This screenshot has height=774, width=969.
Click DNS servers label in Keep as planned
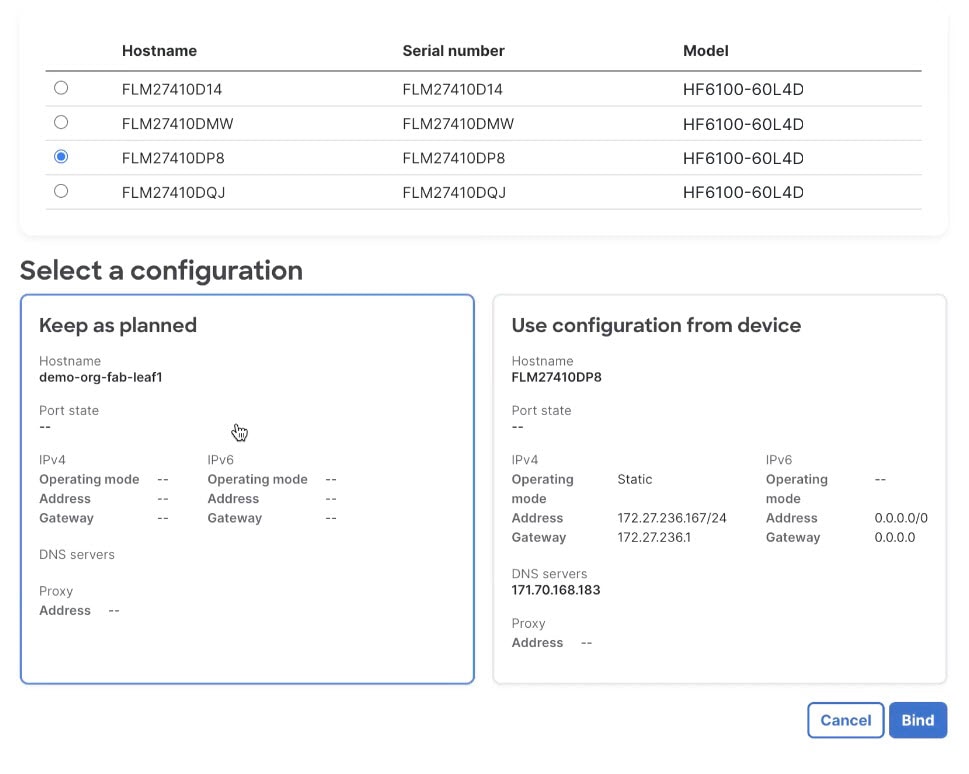coord(77,555)
